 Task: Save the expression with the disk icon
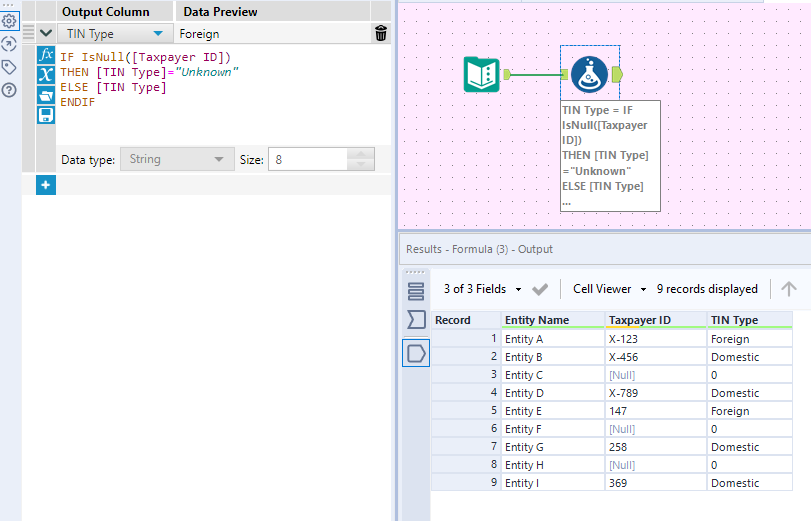[x=46, y=115]
